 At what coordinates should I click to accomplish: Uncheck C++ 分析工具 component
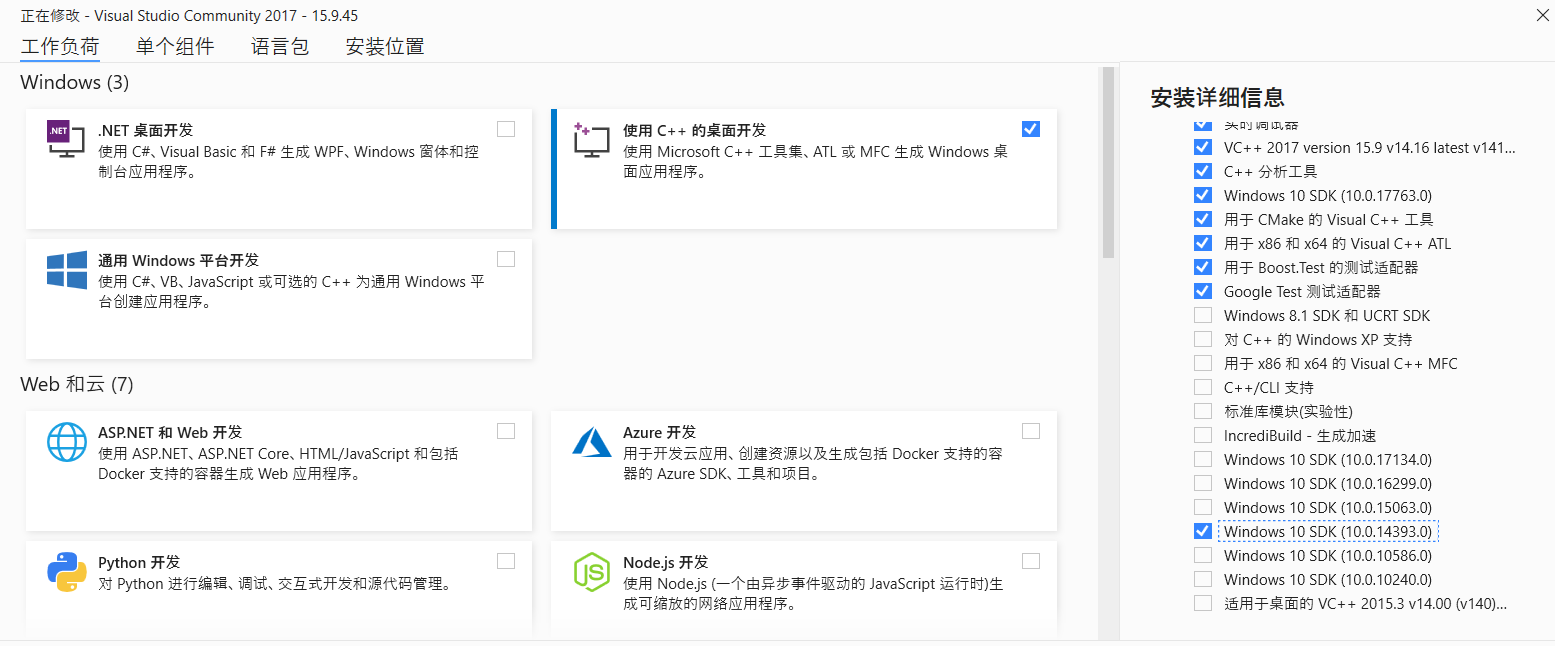coord(1203,171)
